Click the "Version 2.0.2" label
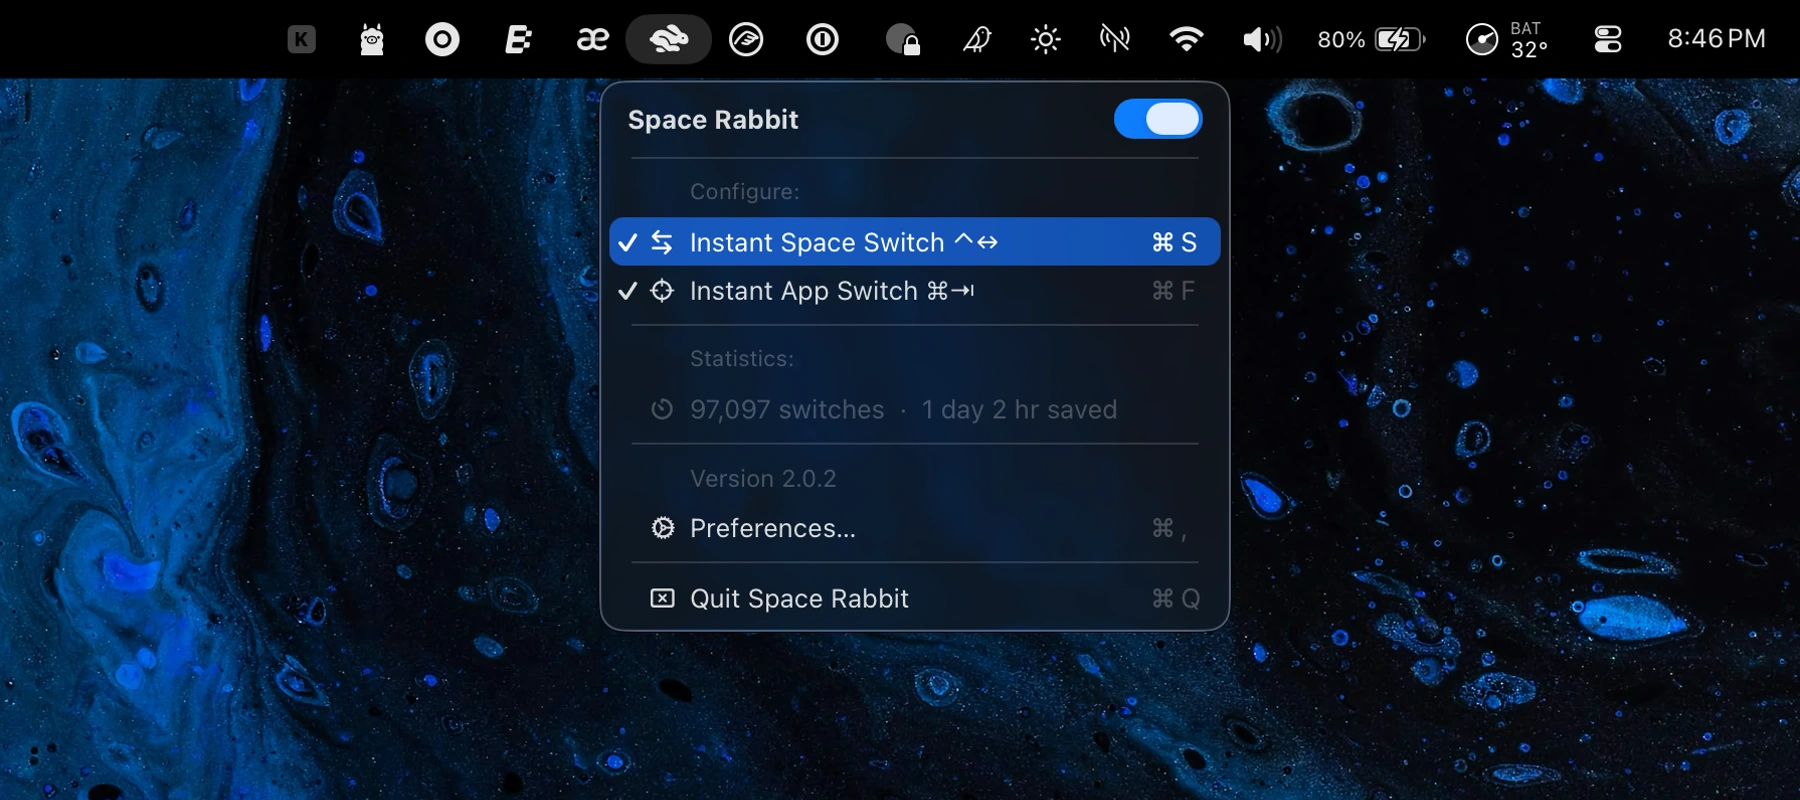Viewport: 1800px width, 800px height. pos(763,479)
